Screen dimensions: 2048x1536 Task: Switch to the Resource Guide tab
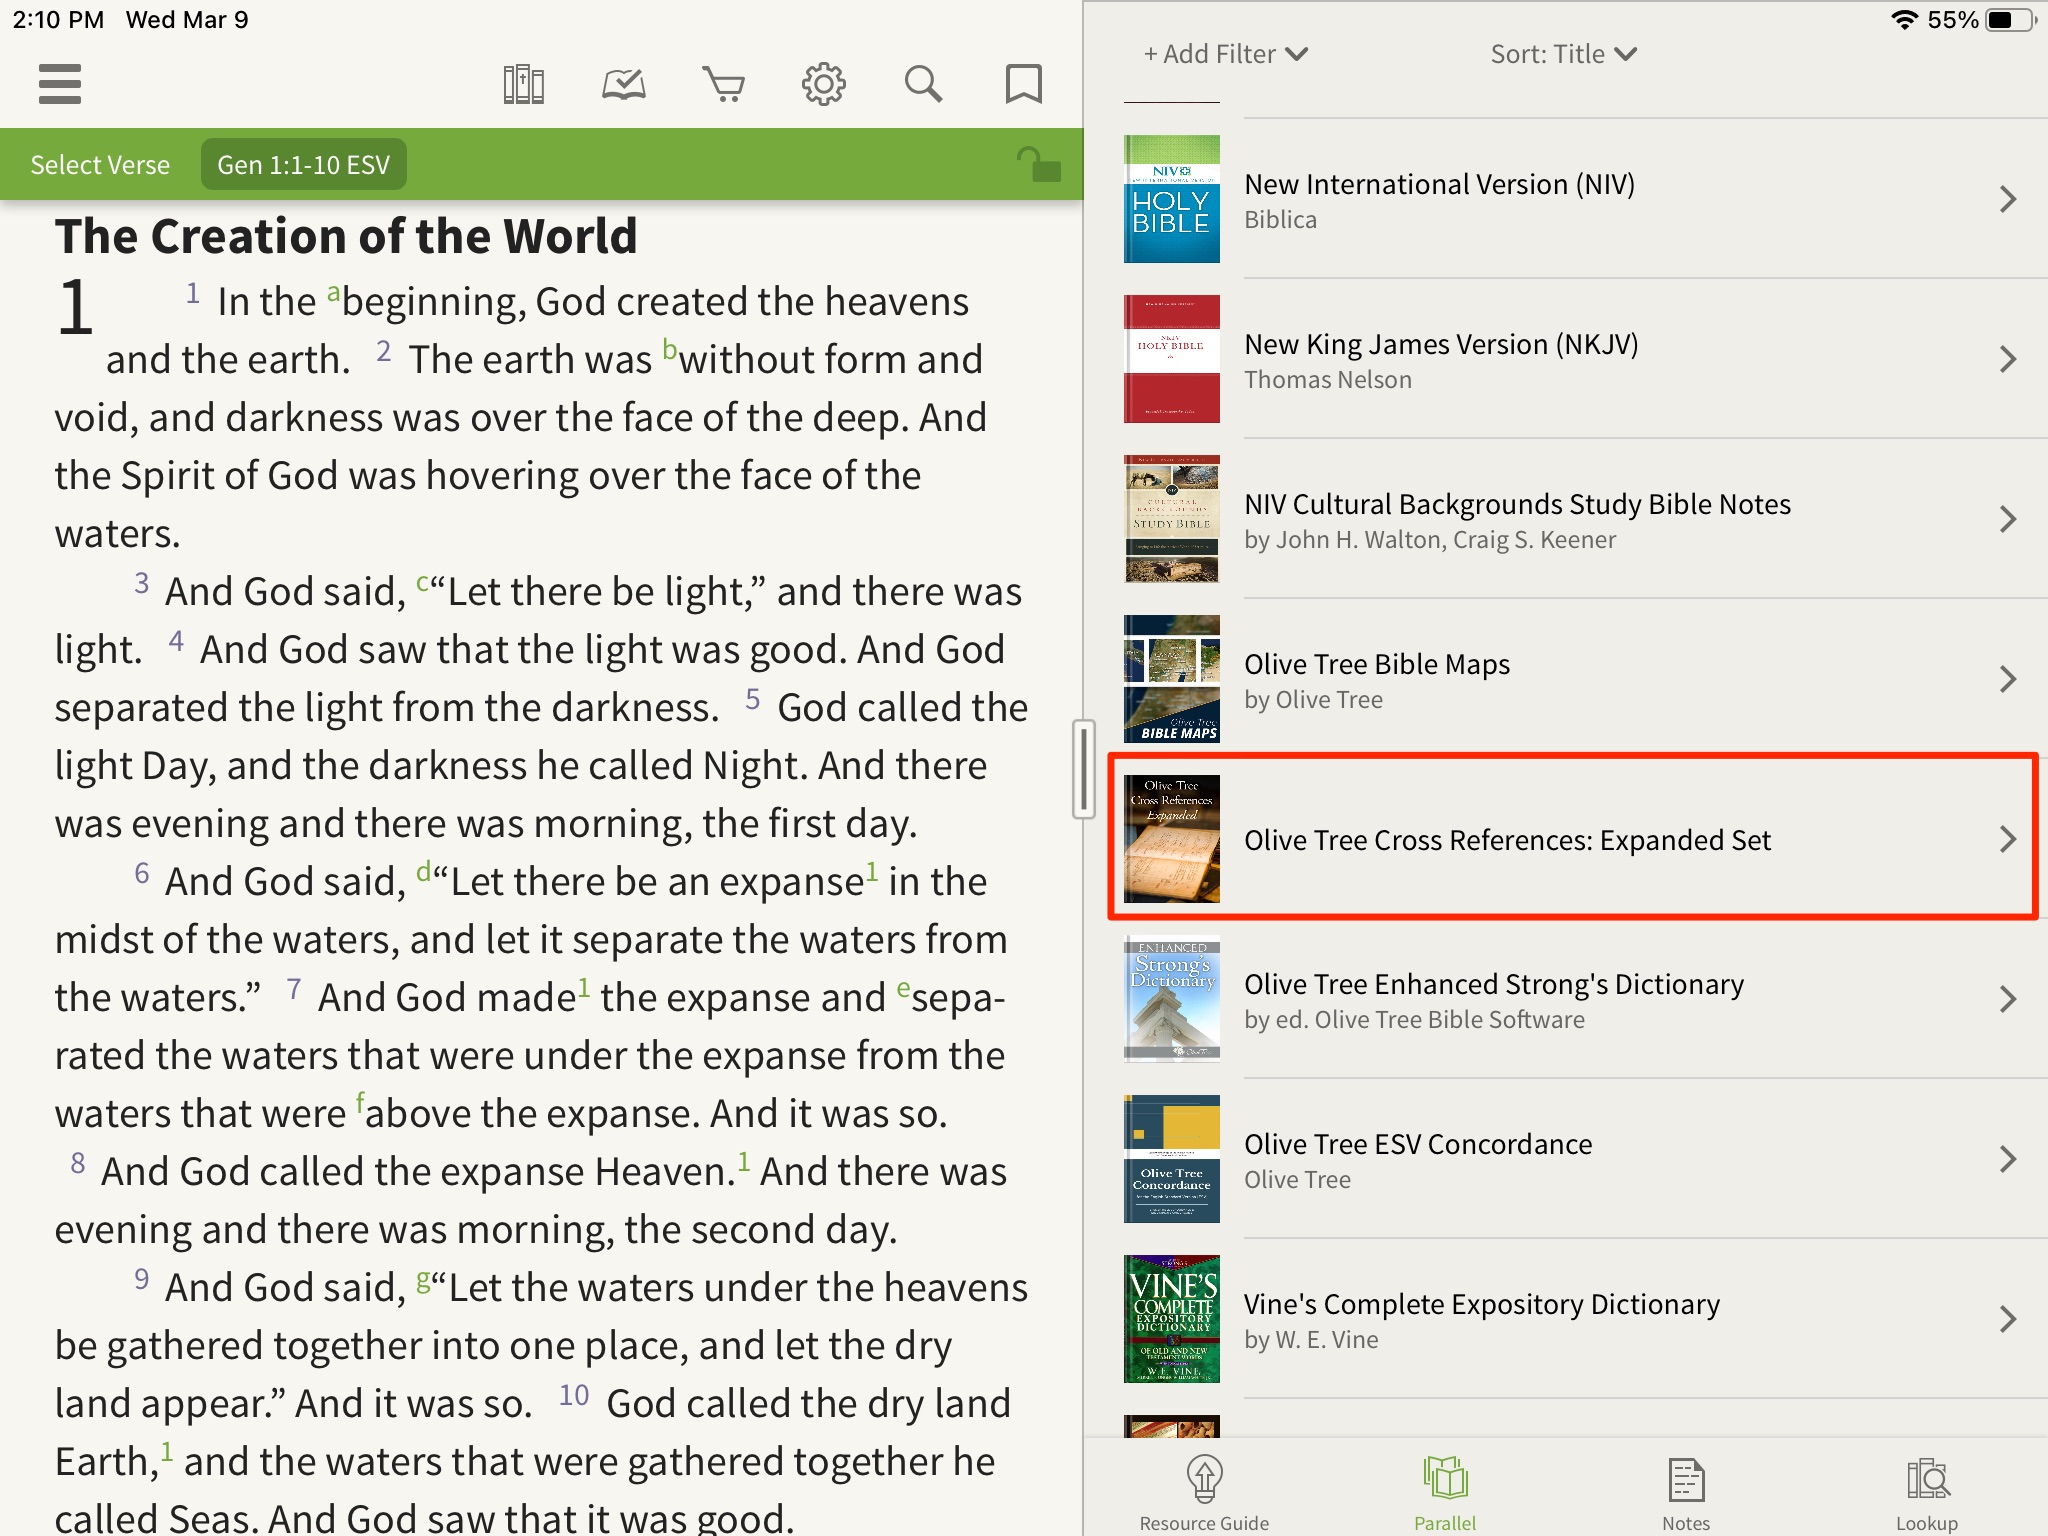pyautogui.click(x=1204, y=1492)
